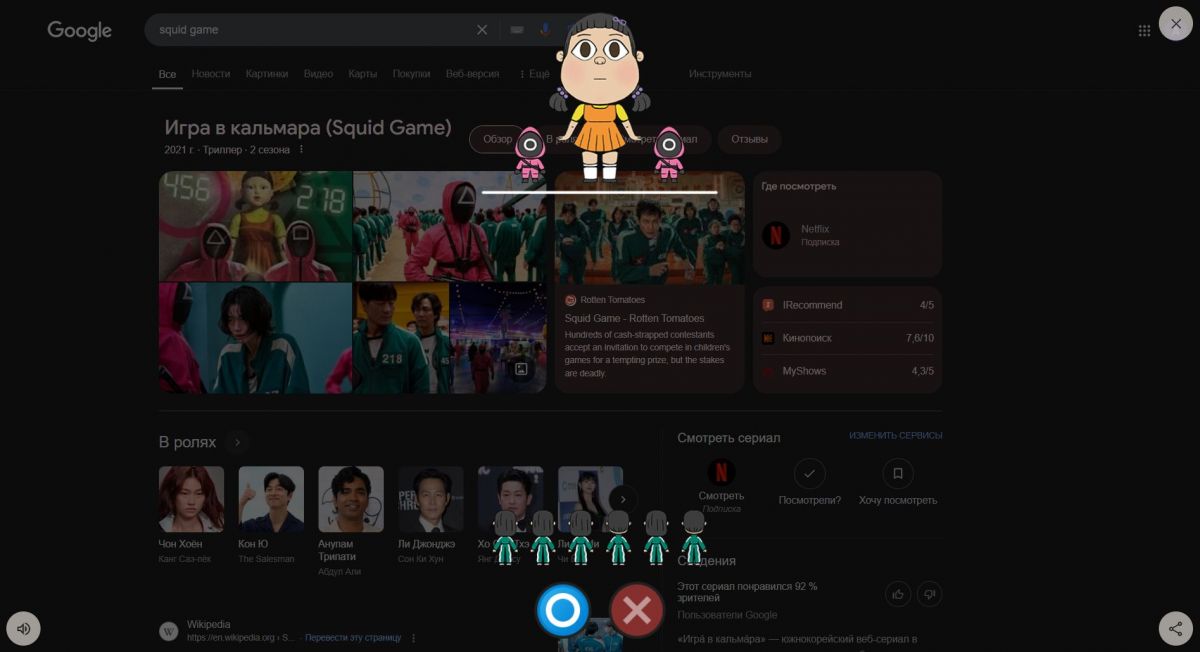Open Инструменты search tools
Viewport: 1200px width, 652px height.
pos(720,74)
